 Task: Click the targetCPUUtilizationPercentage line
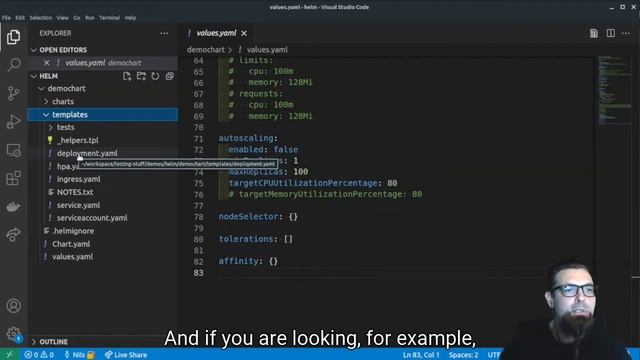coord(313,183)
